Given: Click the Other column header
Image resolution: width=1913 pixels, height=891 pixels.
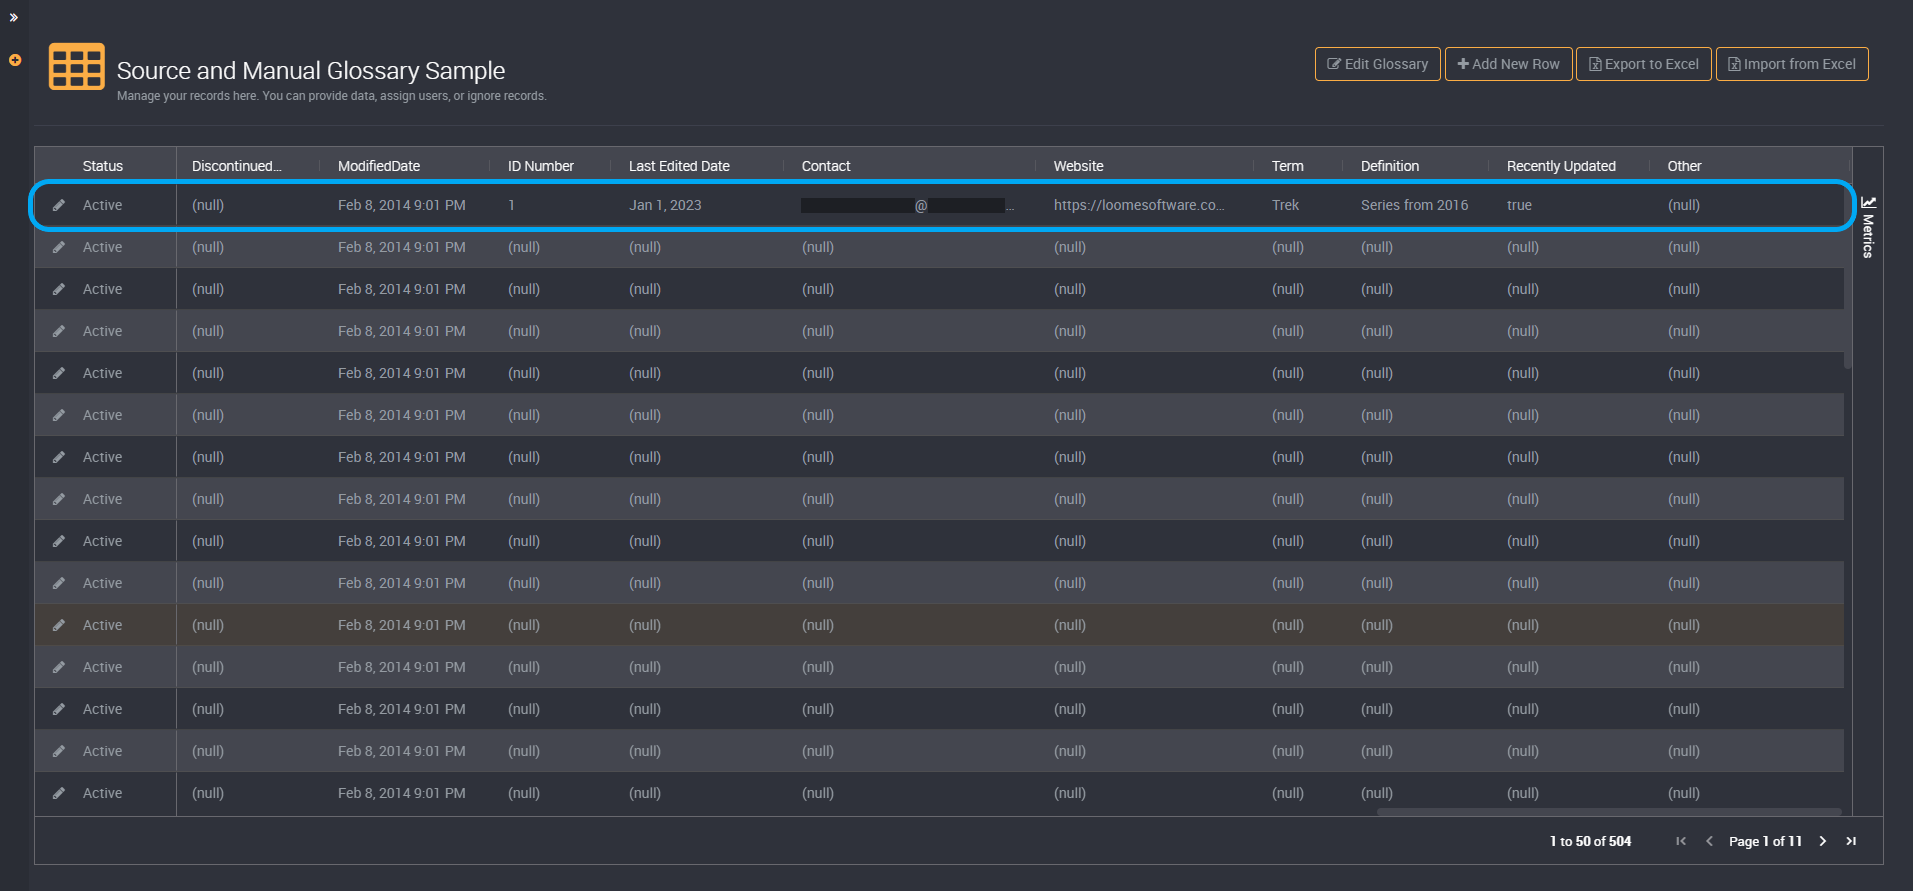Looking at the screenshot, I should (x=1684, y=166).
